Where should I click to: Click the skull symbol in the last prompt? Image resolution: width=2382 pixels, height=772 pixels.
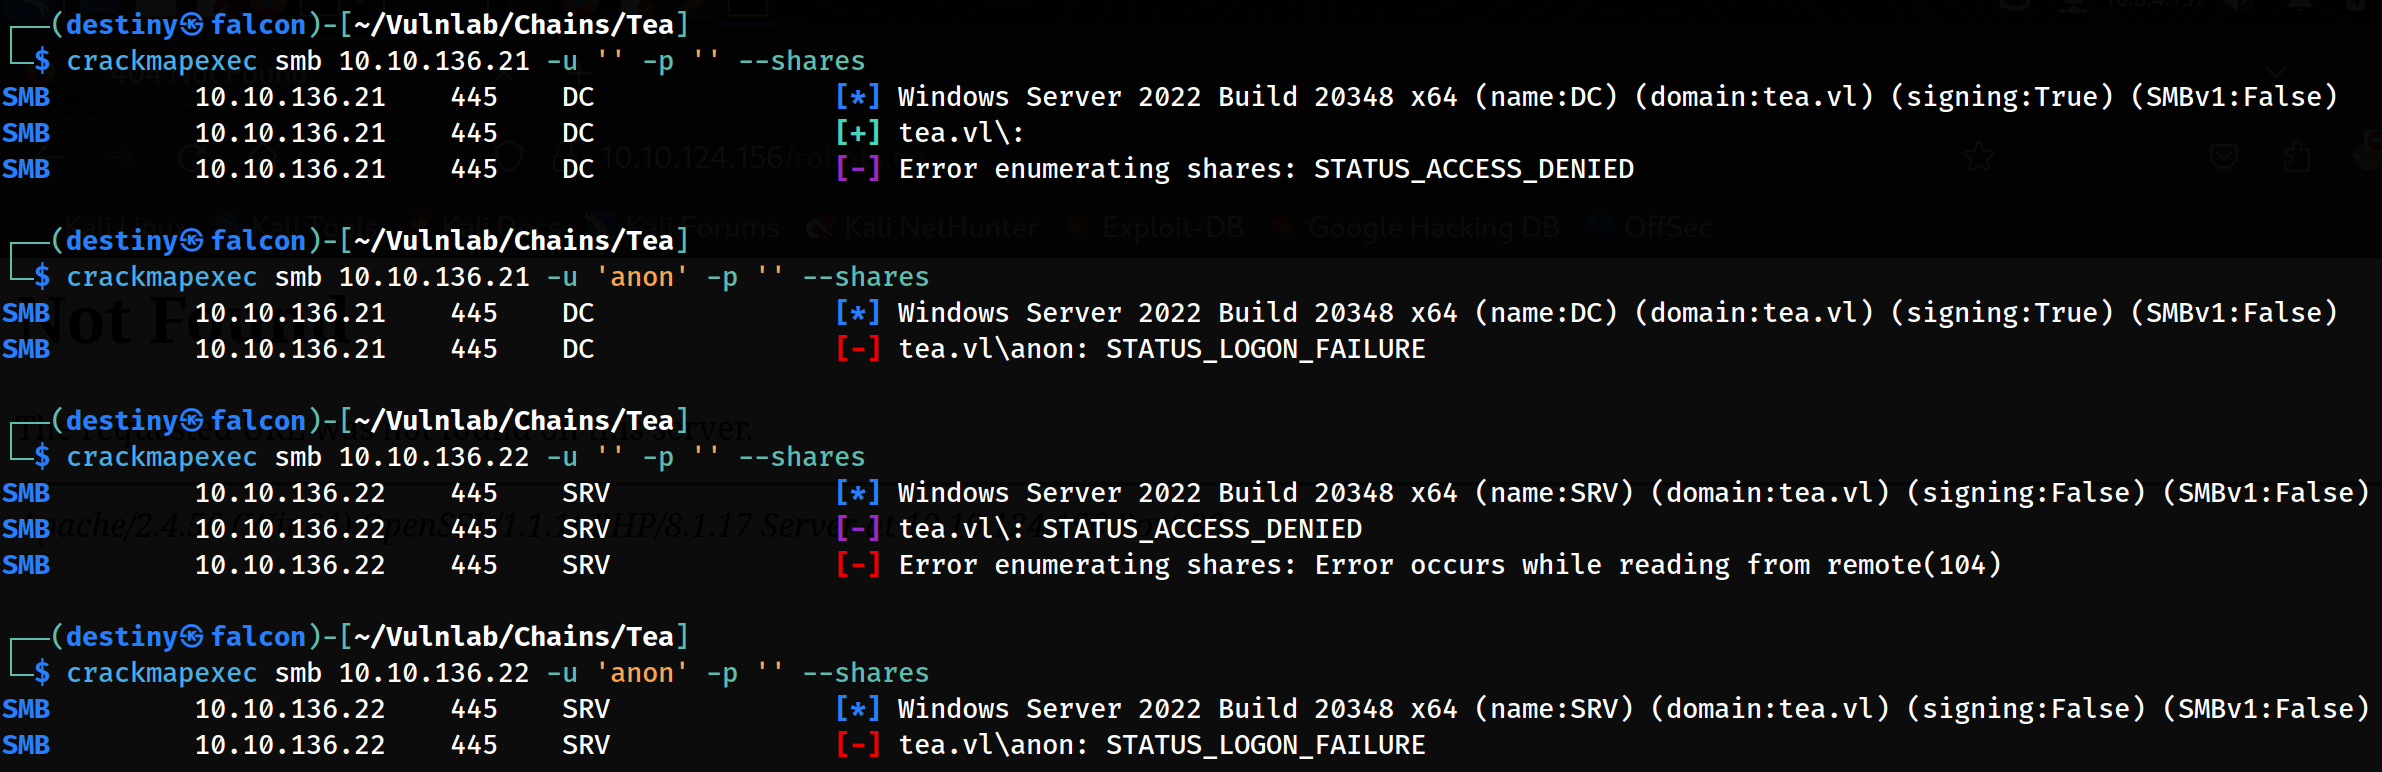(x=192, y=637)
